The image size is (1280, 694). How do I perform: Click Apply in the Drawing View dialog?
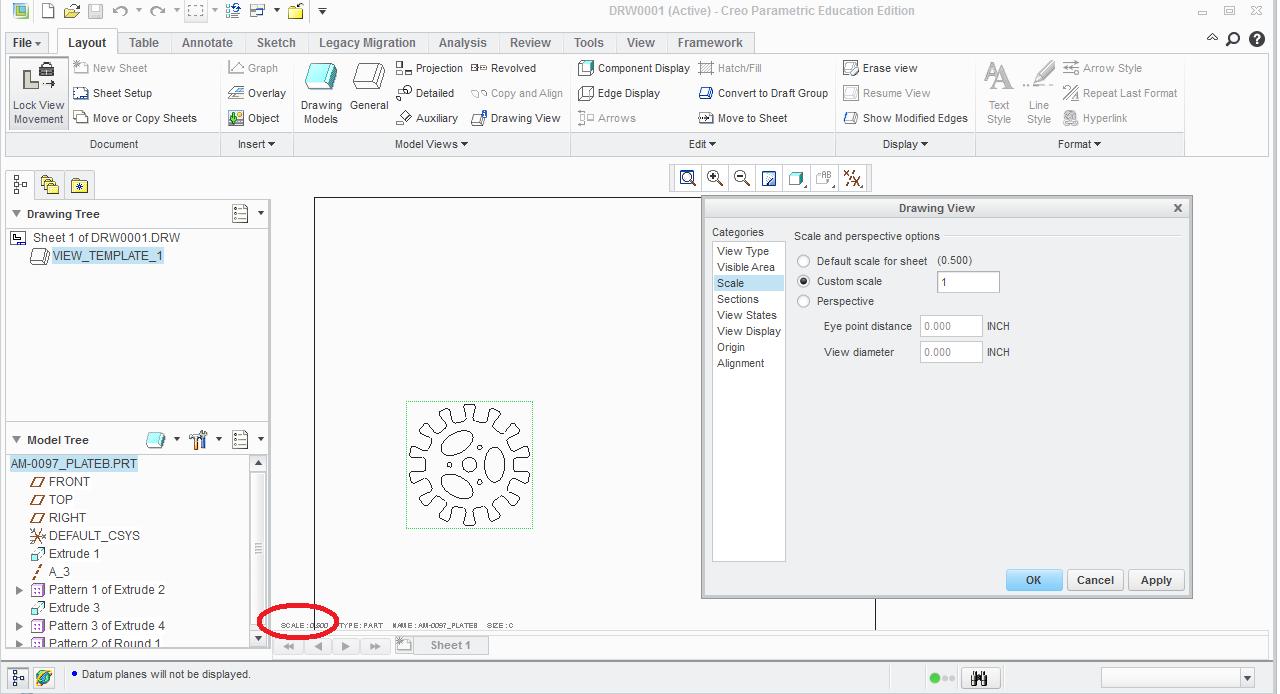(1156, 580)
